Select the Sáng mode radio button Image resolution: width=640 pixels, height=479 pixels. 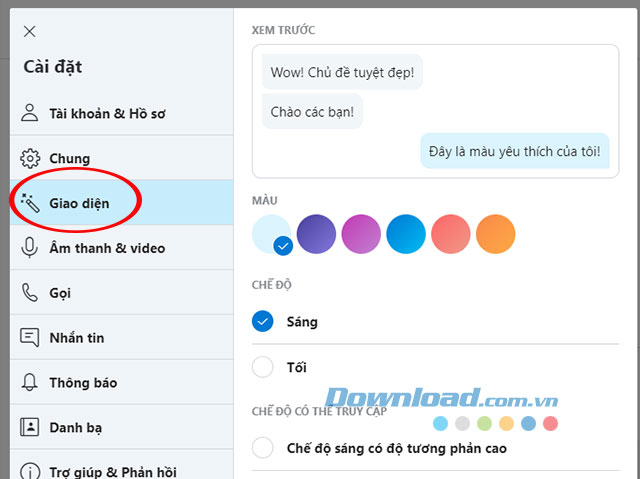pyautogui.click(x=262, y=322)
